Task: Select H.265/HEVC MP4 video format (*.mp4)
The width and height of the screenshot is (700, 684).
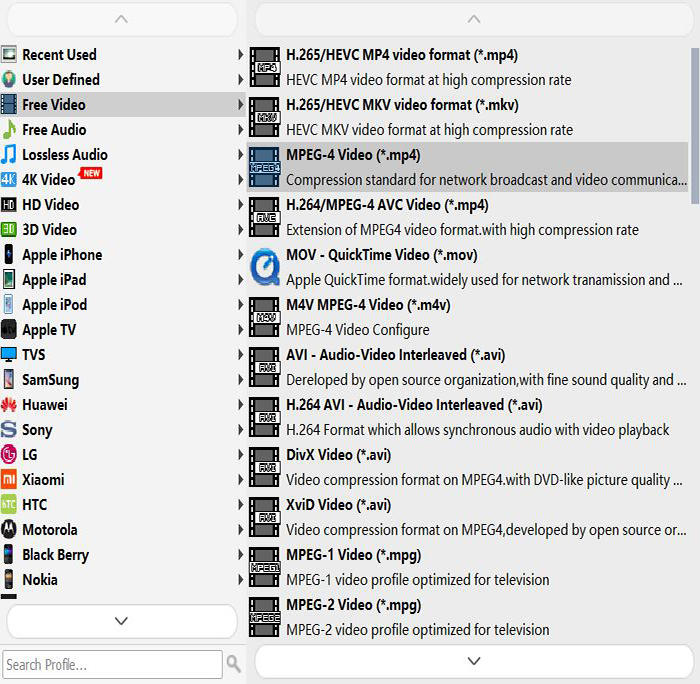Action: click(x=467, y=67)
